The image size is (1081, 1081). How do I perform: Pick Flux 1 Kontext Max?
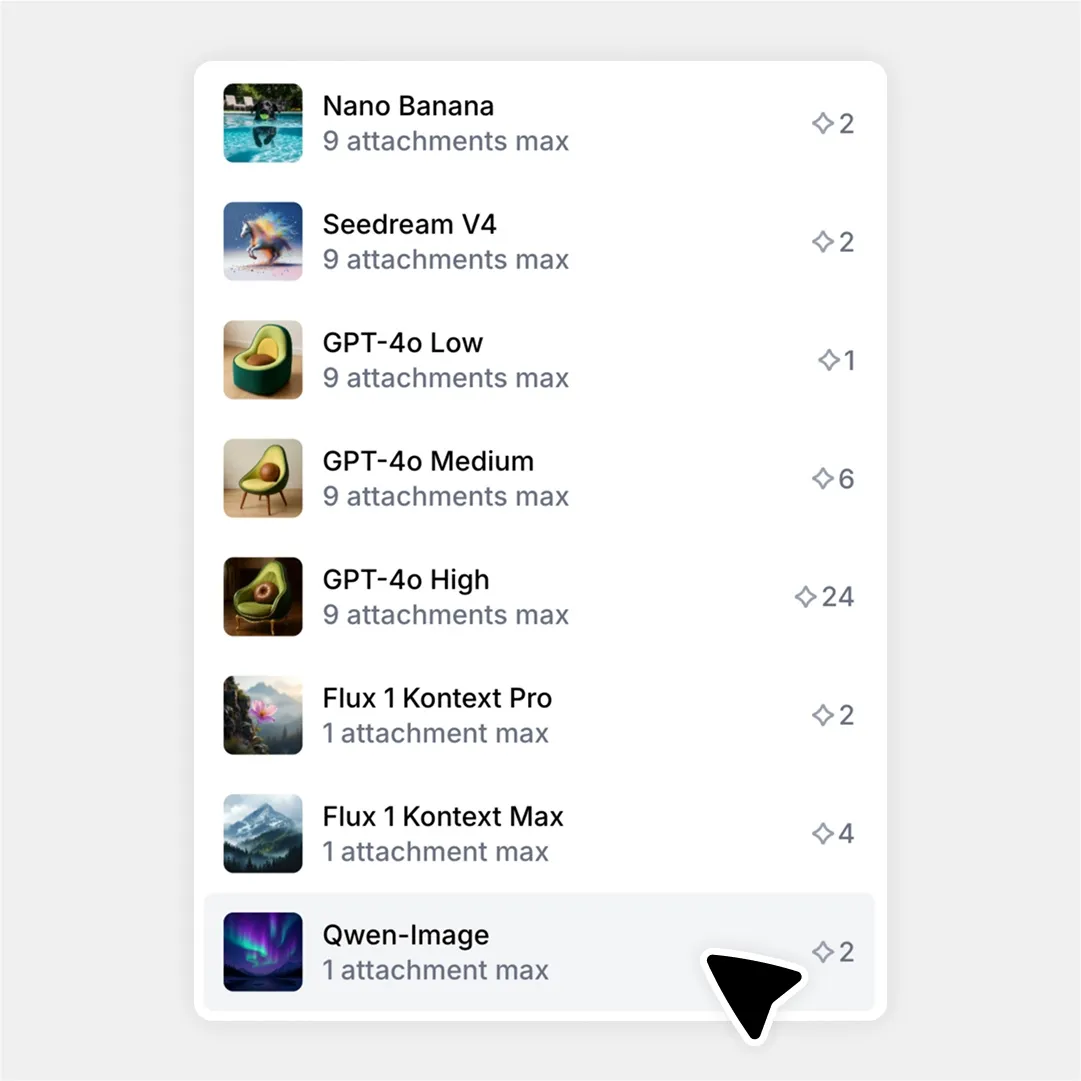[x=539, y=834]
